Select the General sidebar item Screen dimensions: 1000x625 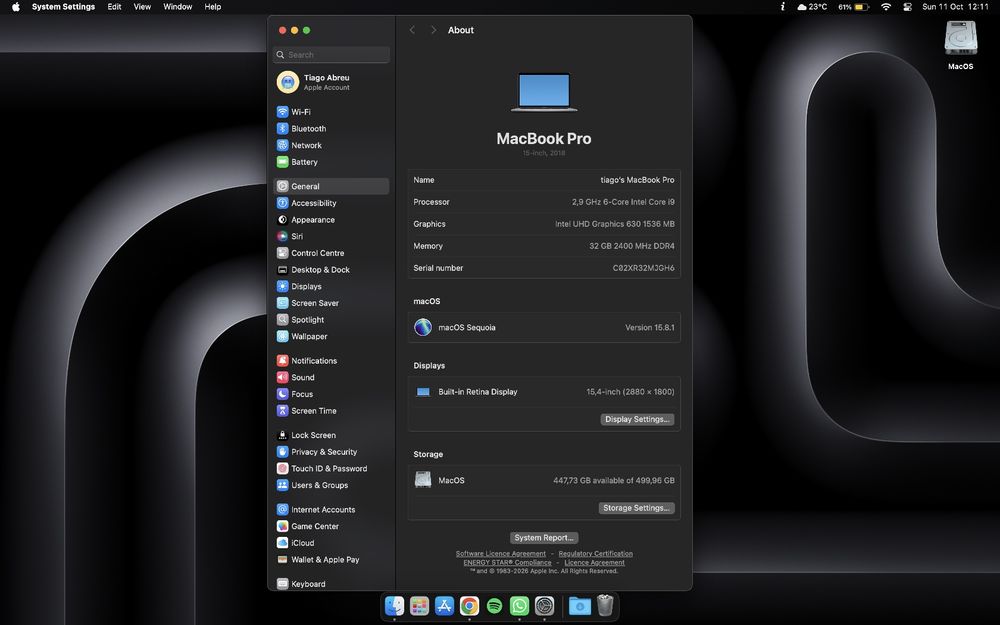(x=331, y=186)
